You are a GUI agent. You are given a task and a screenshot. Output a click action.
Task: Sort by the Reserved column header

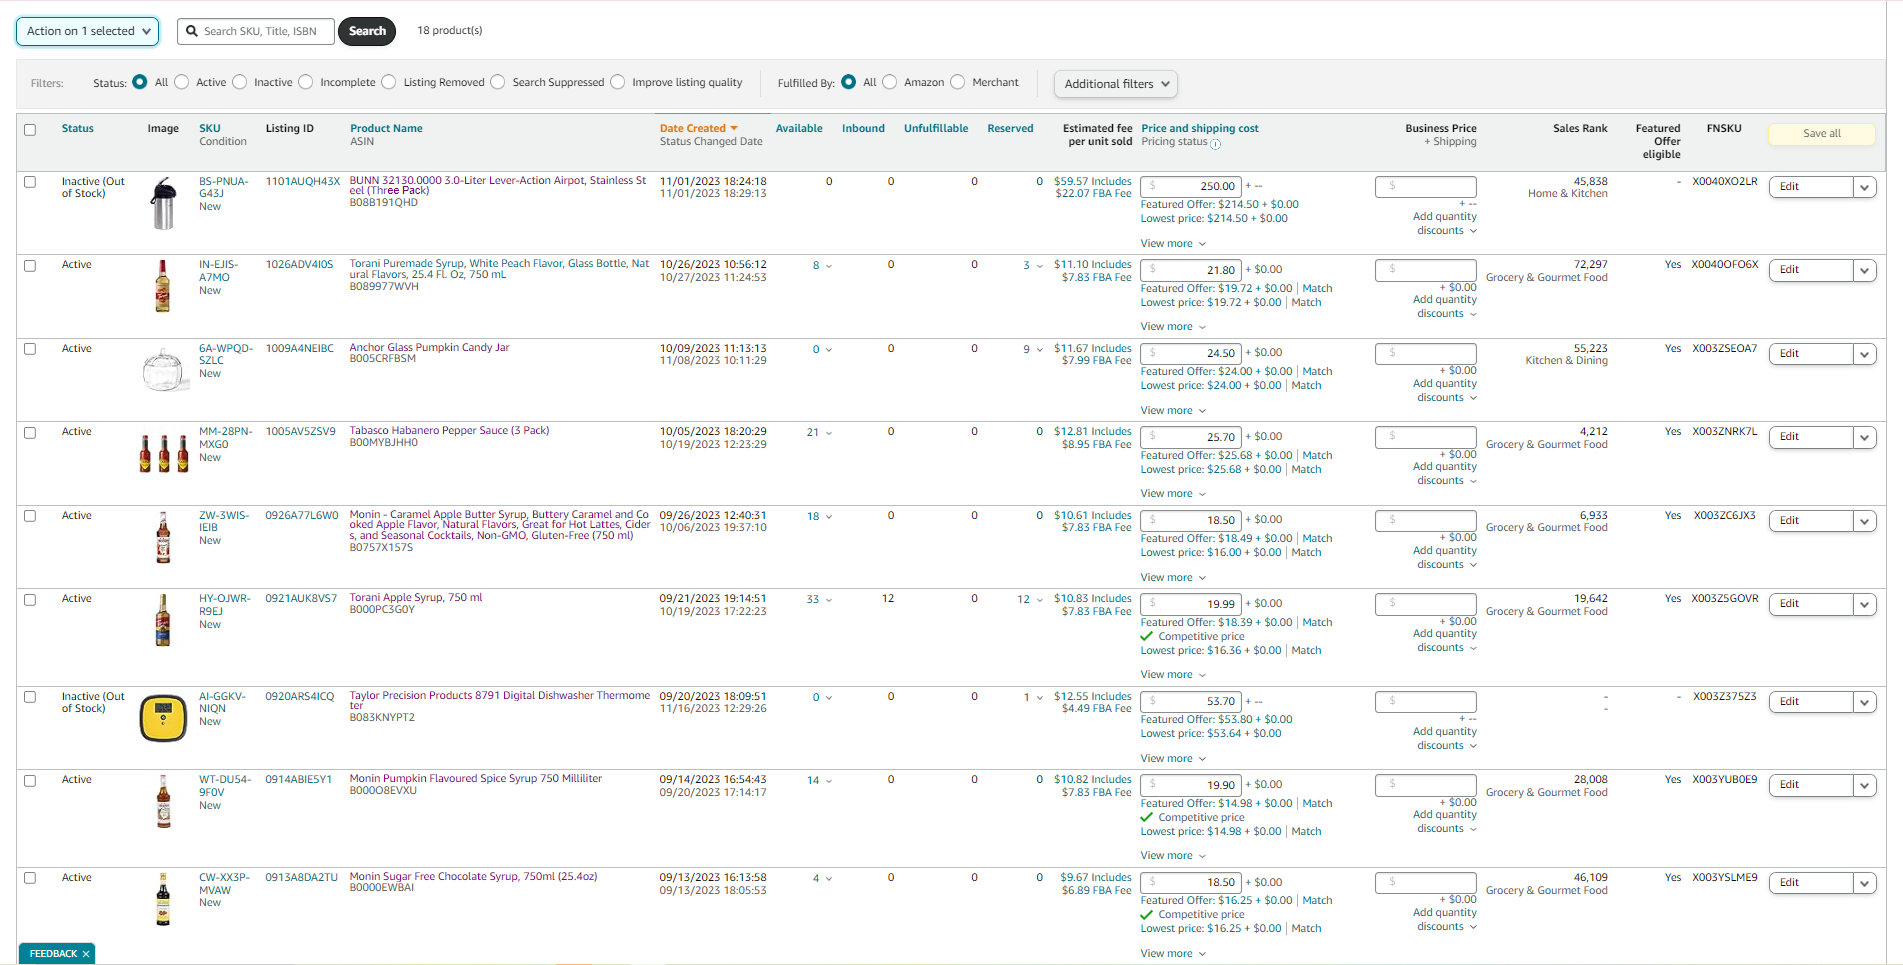tap(1010, 128)
